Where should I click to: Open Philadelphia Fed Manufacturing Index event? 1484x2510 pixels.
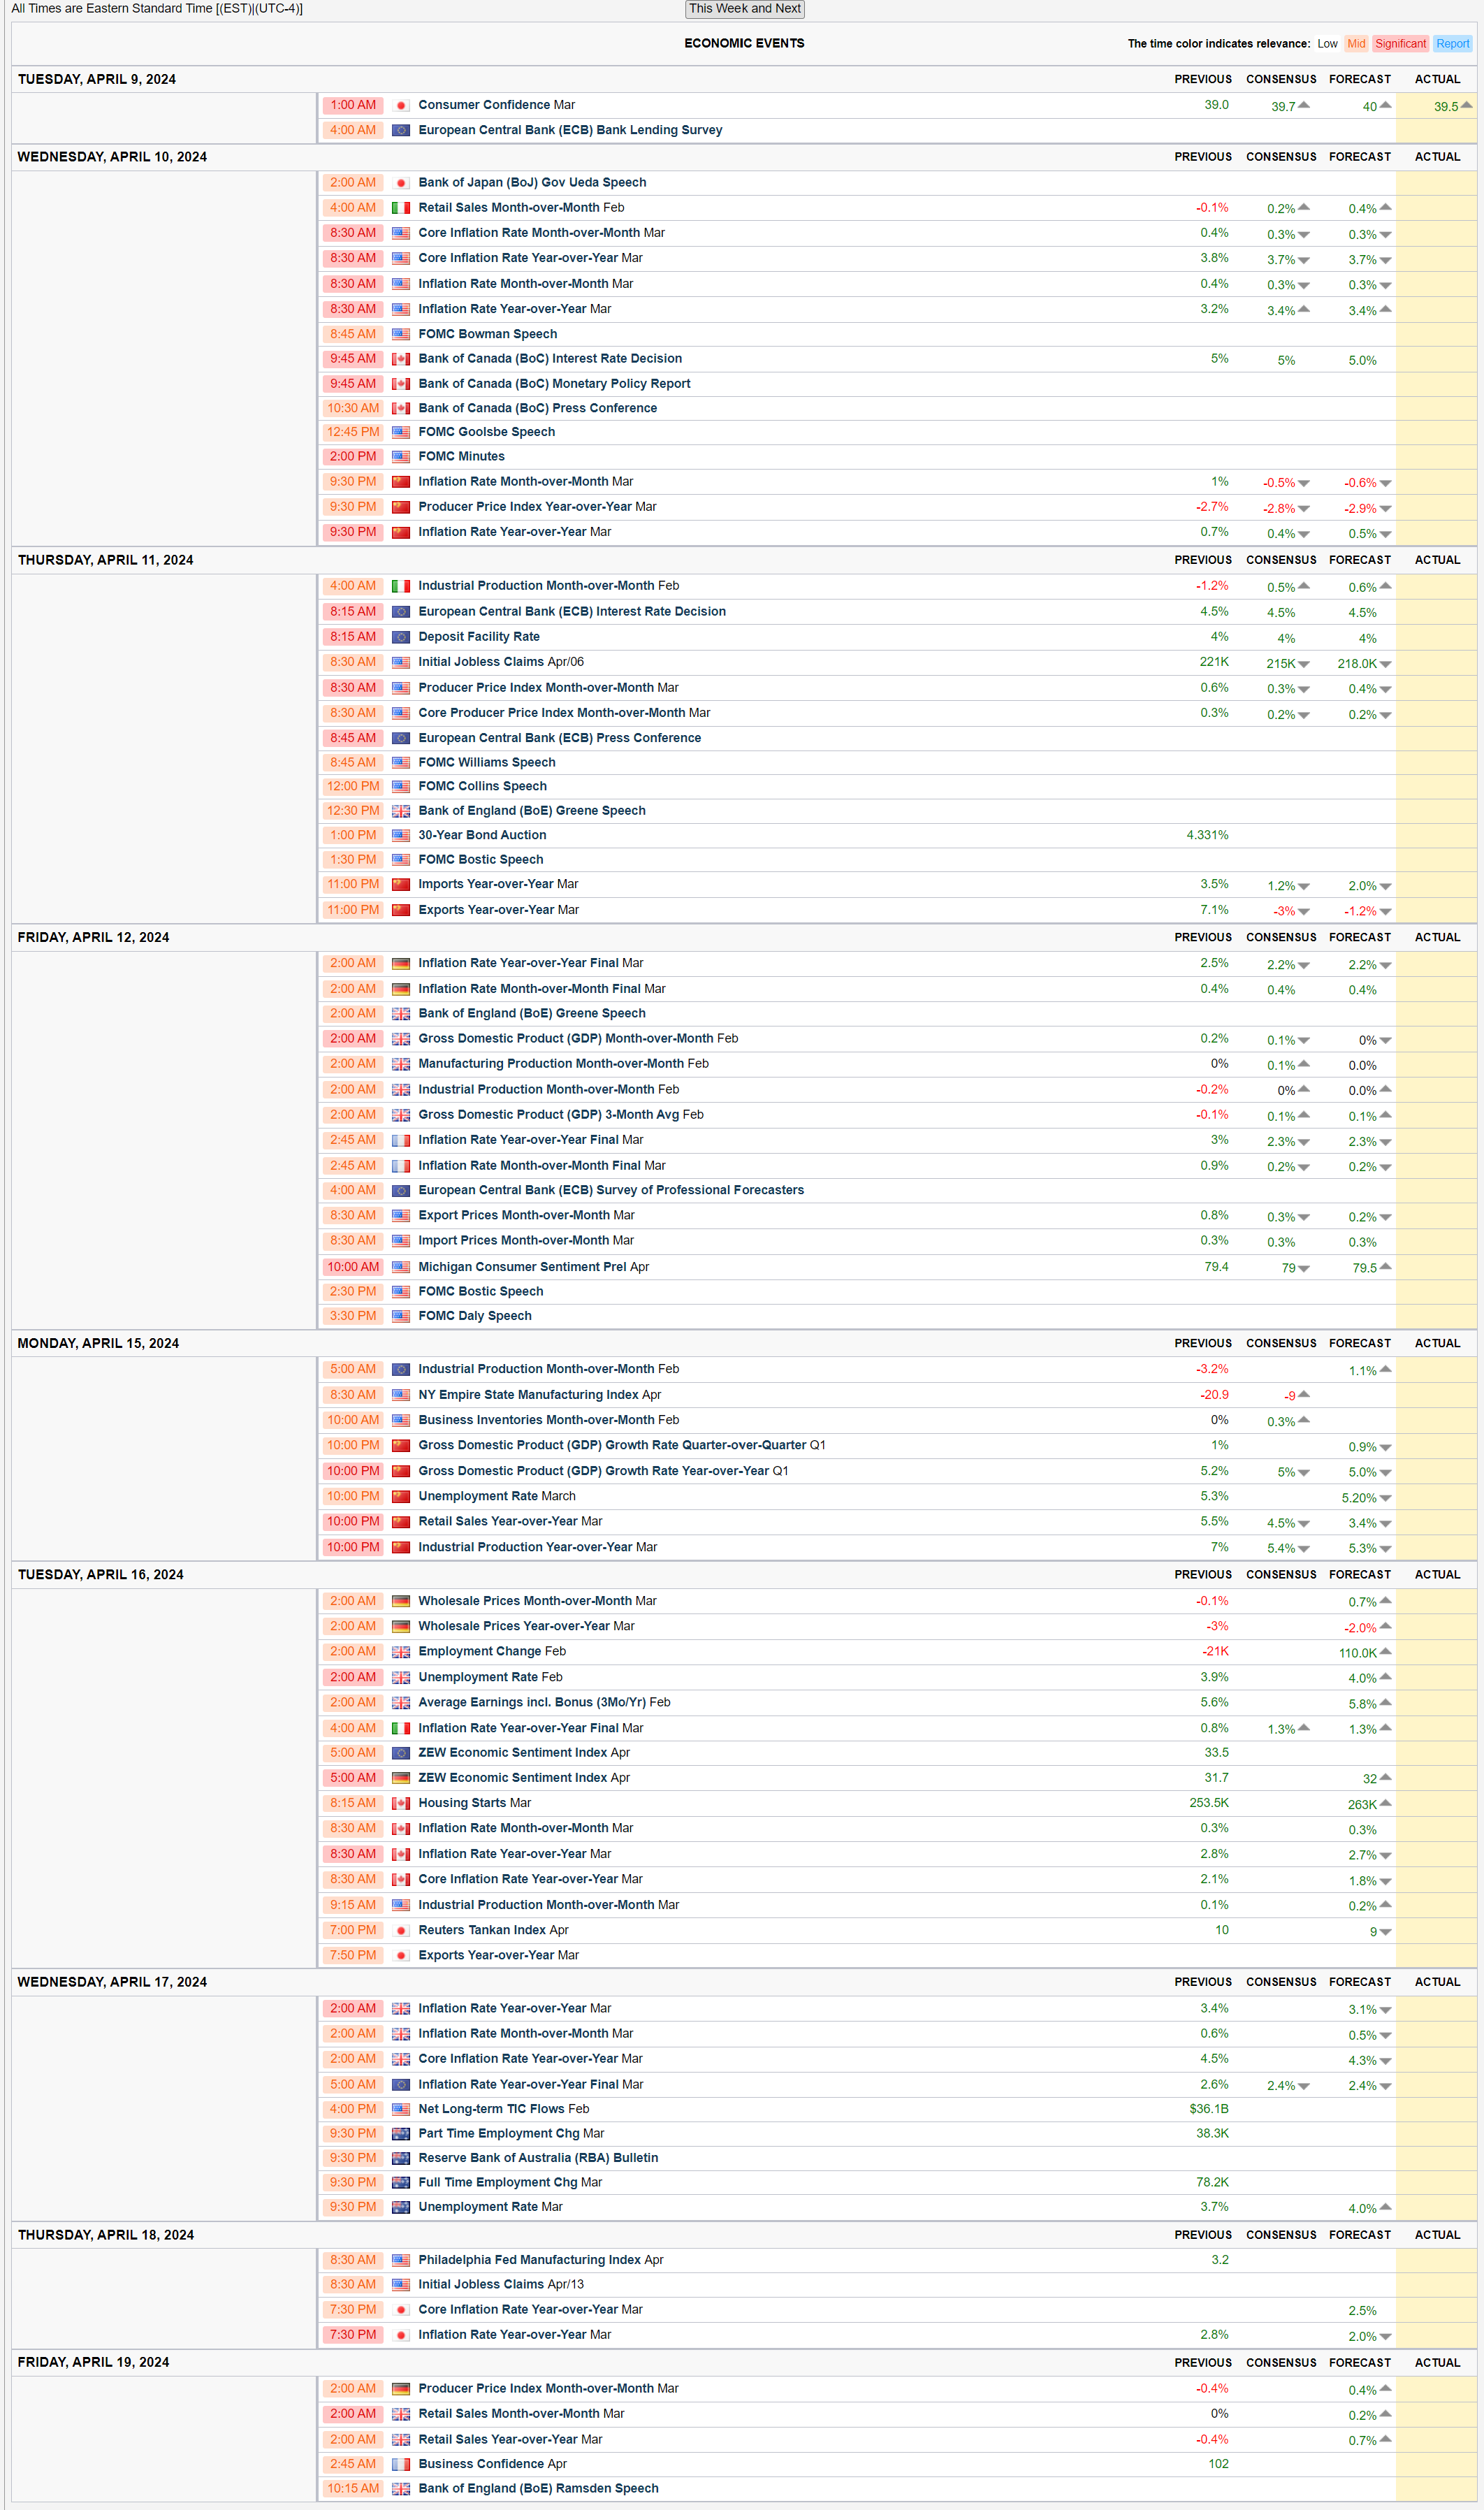click(529, 2260)
